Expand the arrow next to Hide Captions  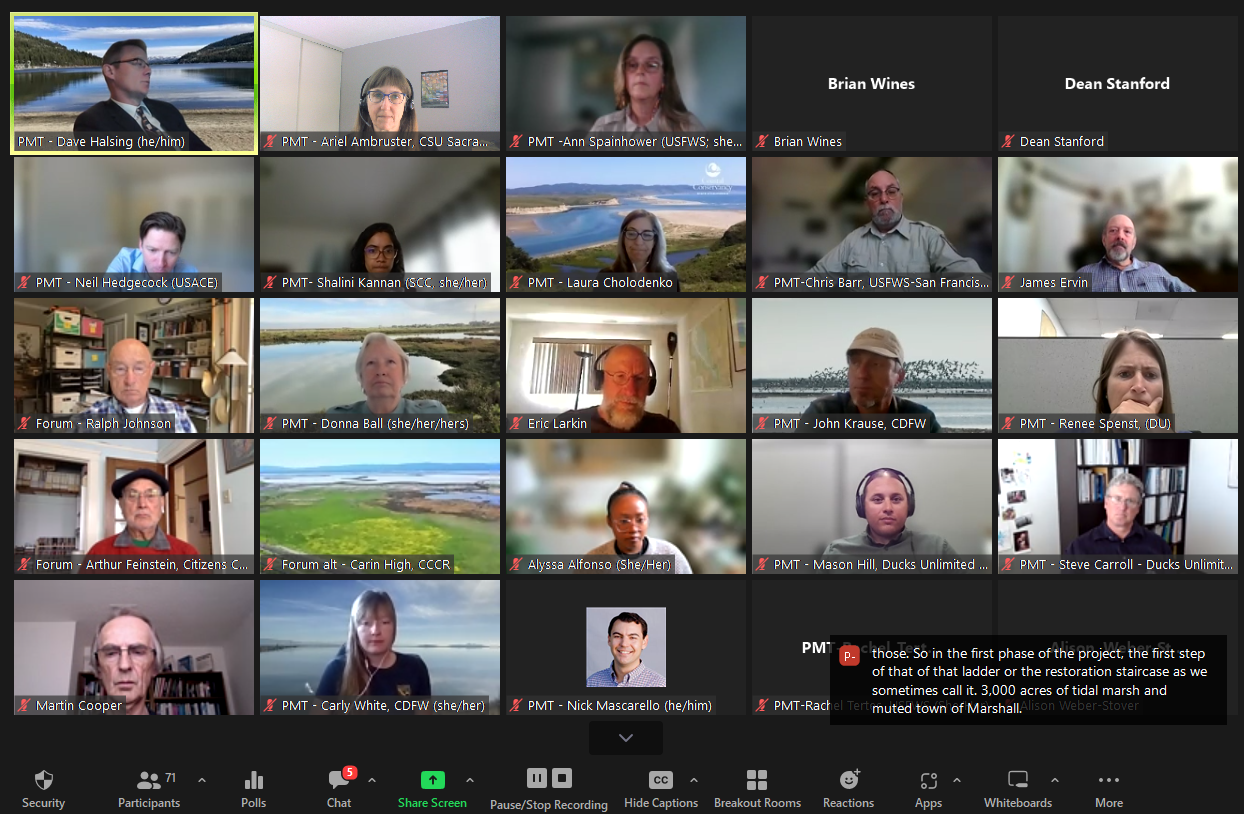pos(694,780)
